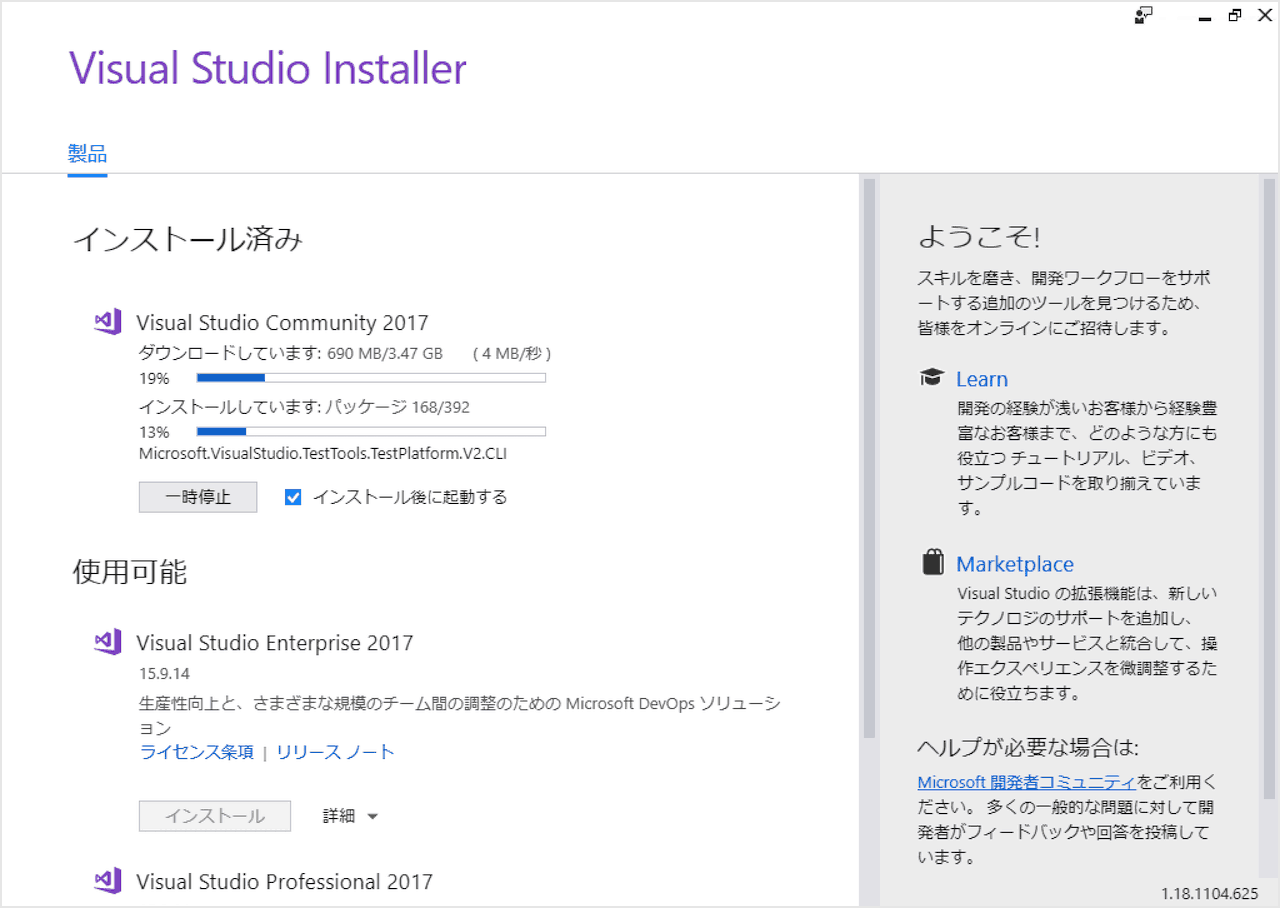Open the Learn link
The height and width of the screenshot is (908, 1280).
tap(982, 379)
